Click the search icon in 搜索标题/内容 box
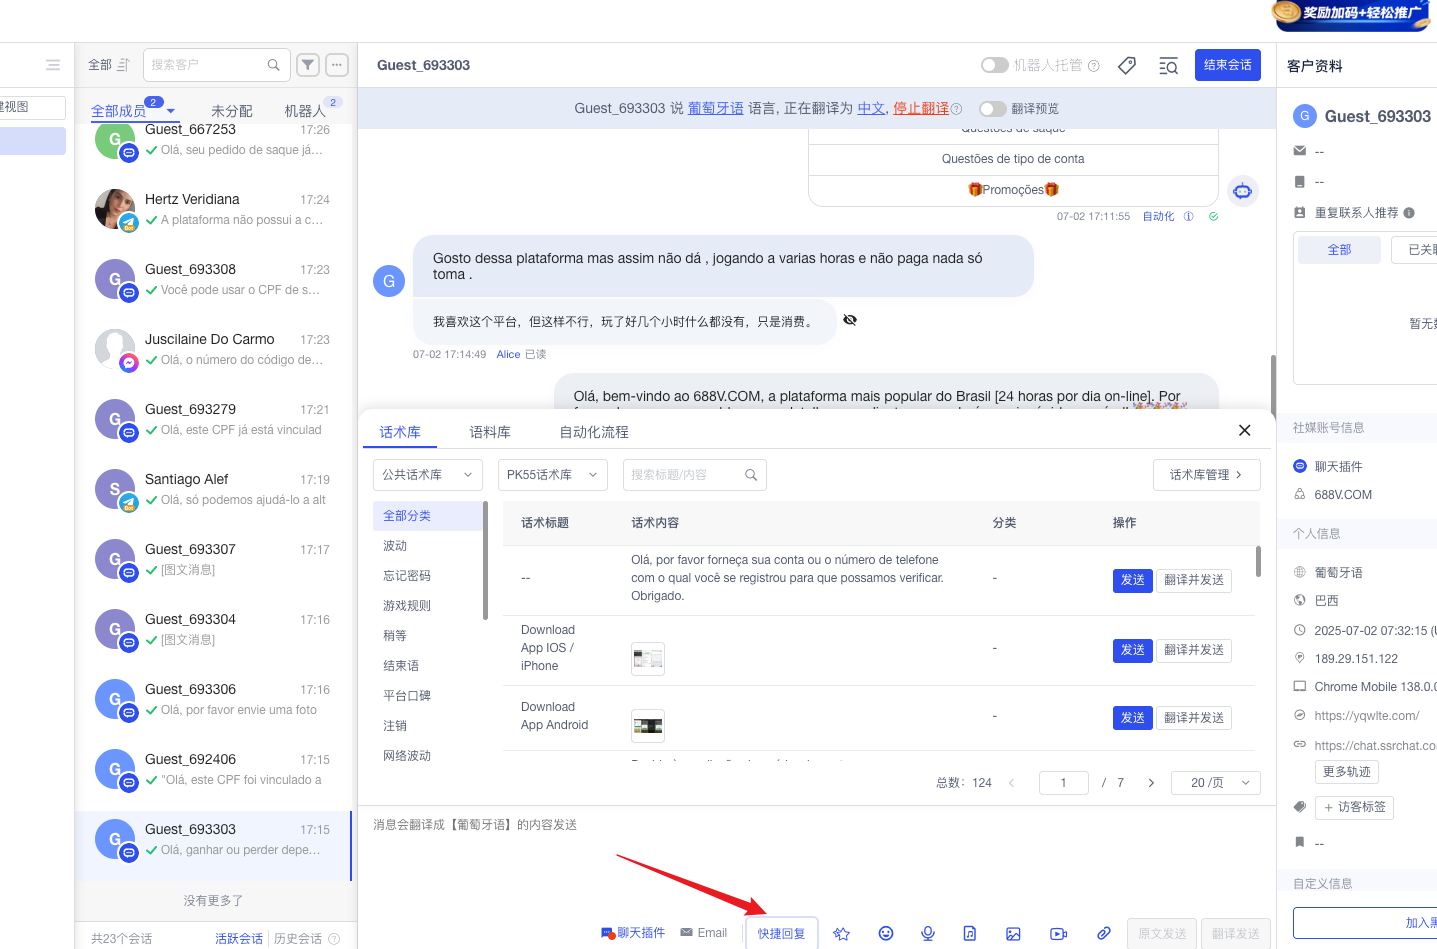 click(751, 475)
